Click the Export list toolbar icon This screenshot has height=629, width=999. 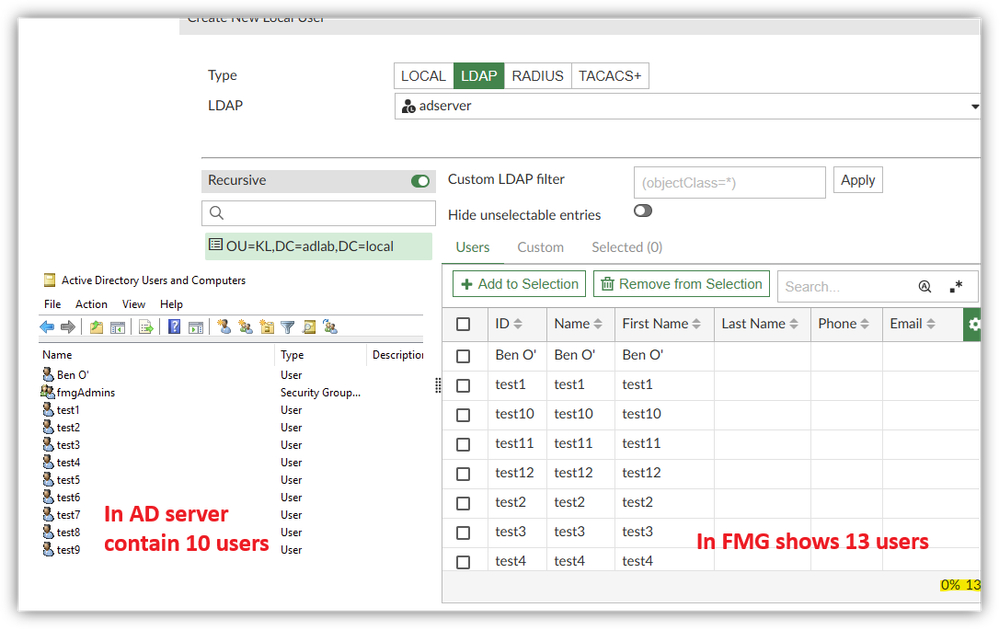146,327
